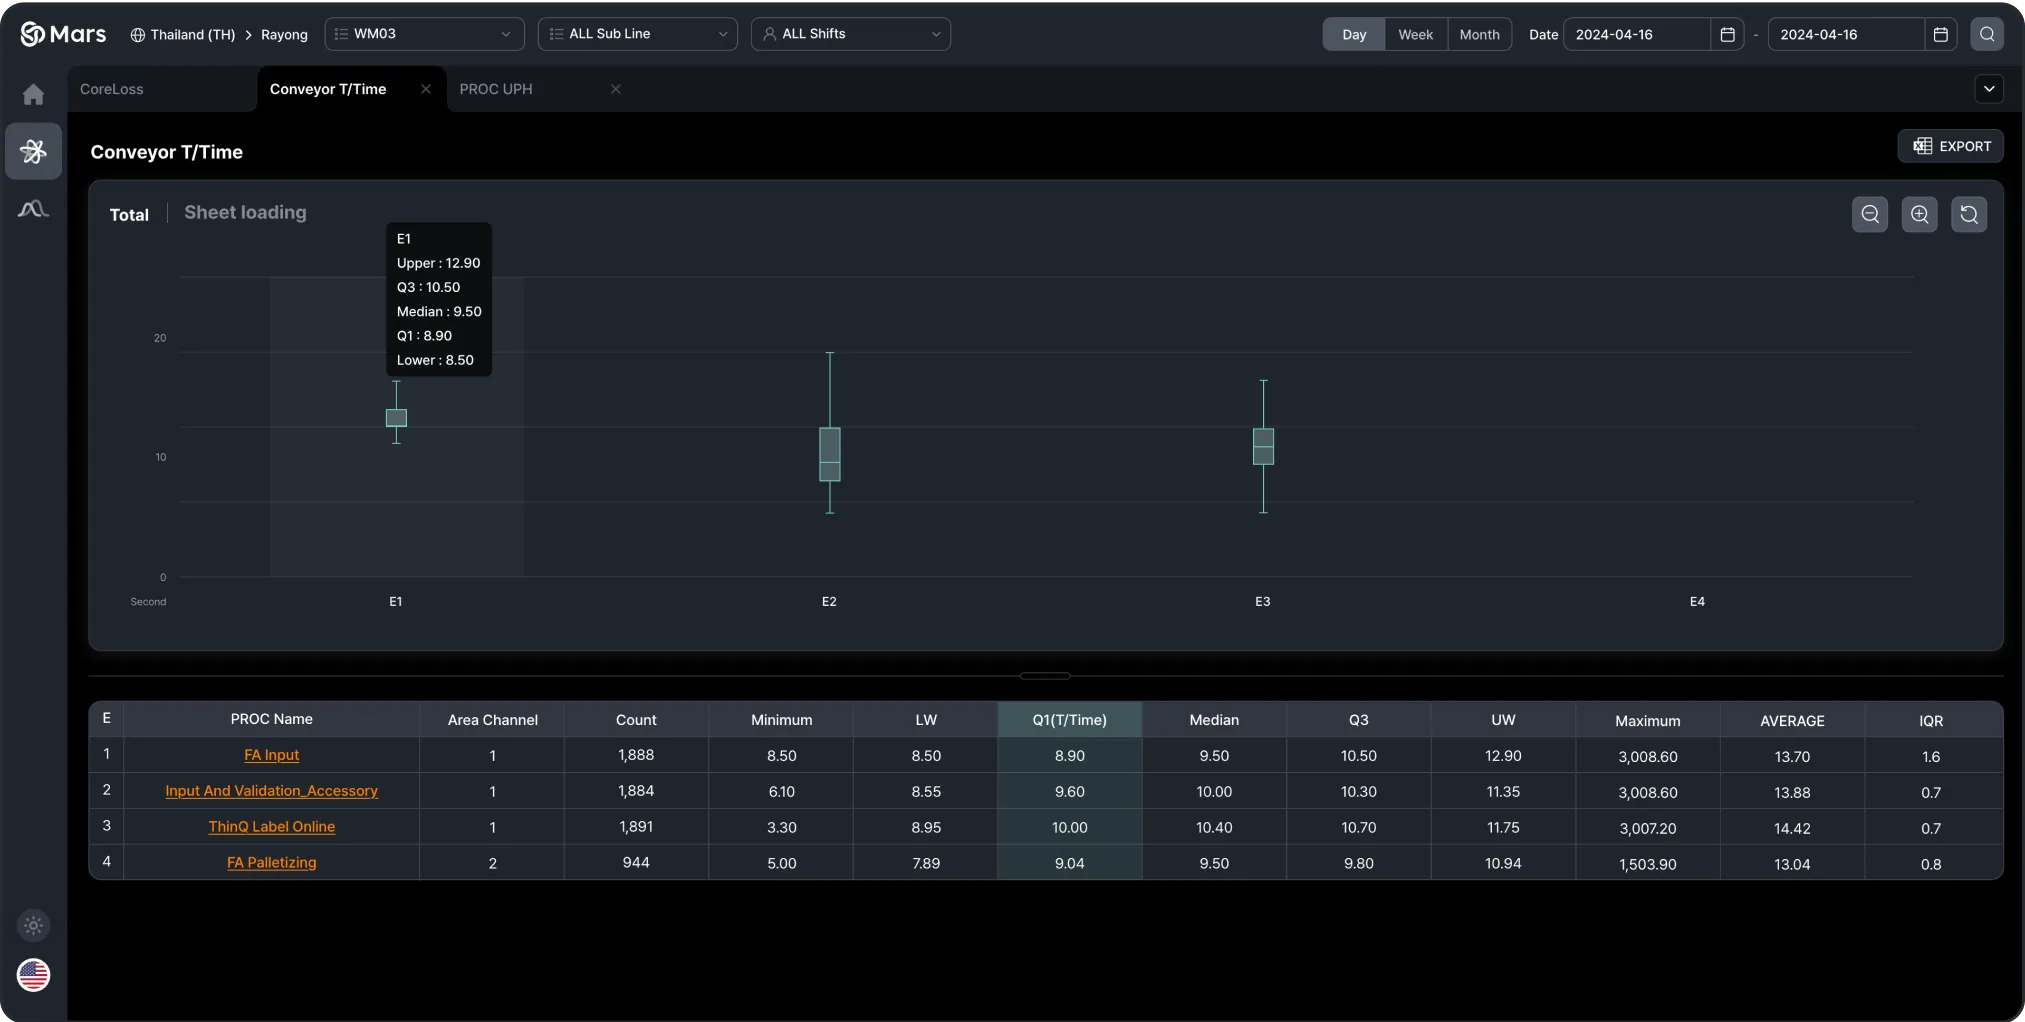This screenshot has height=1022, width=2025.
Task: Zoom in on the box plot chart
Action: (x=1920, y=214)
